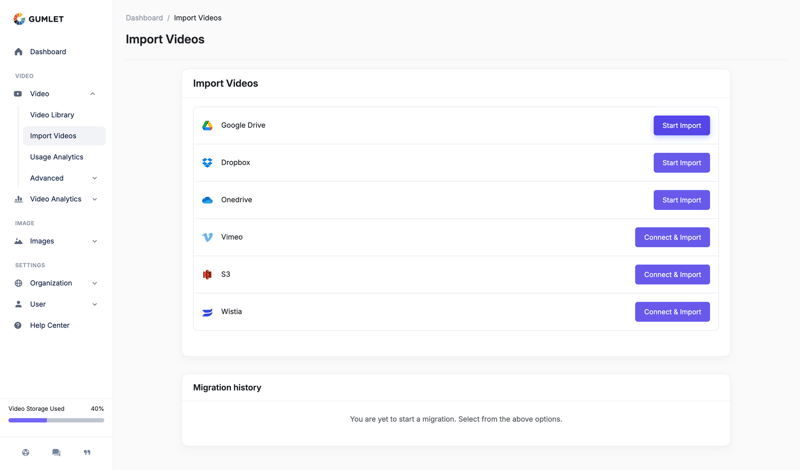Click the support lifebuoy icon at sidebar bottom
Screen dimensions: 800x470
coord(26,452)
